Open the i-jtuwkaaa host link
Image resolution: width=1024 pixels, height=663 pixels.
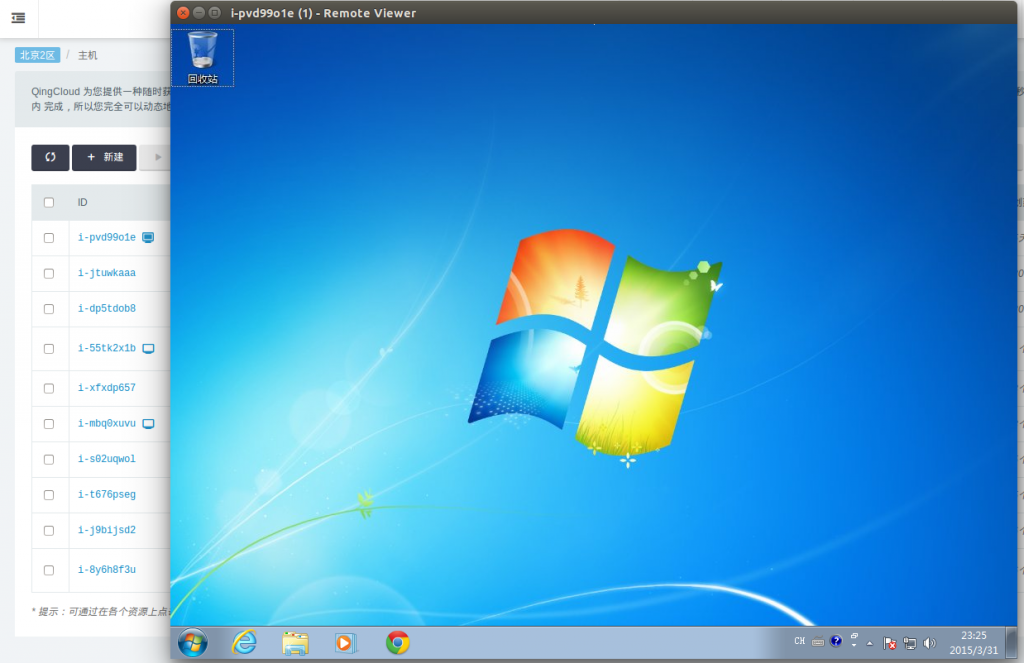click(107, 272)
